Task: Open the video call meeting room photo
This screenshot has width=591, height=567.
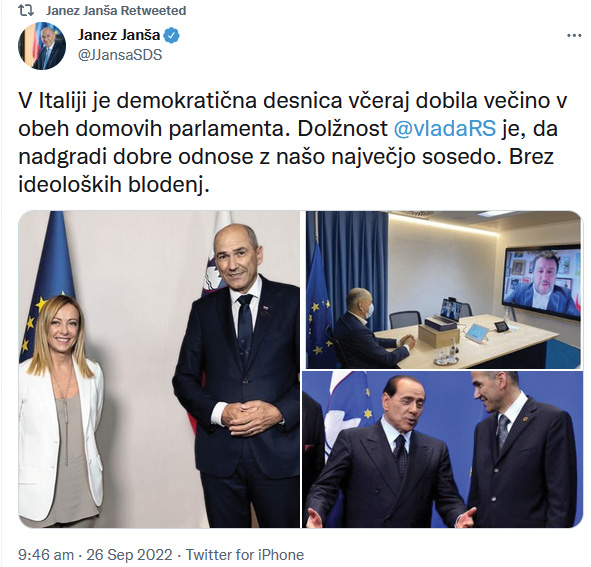Action: (x=443, y=290)
